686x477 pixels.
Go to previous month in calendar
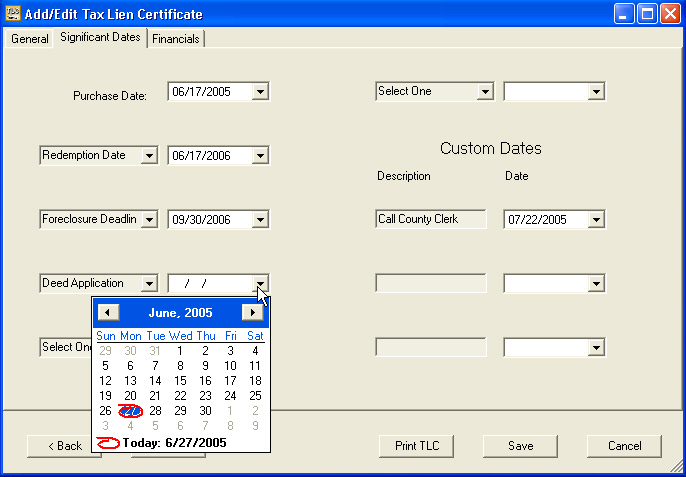pos(108,312)
